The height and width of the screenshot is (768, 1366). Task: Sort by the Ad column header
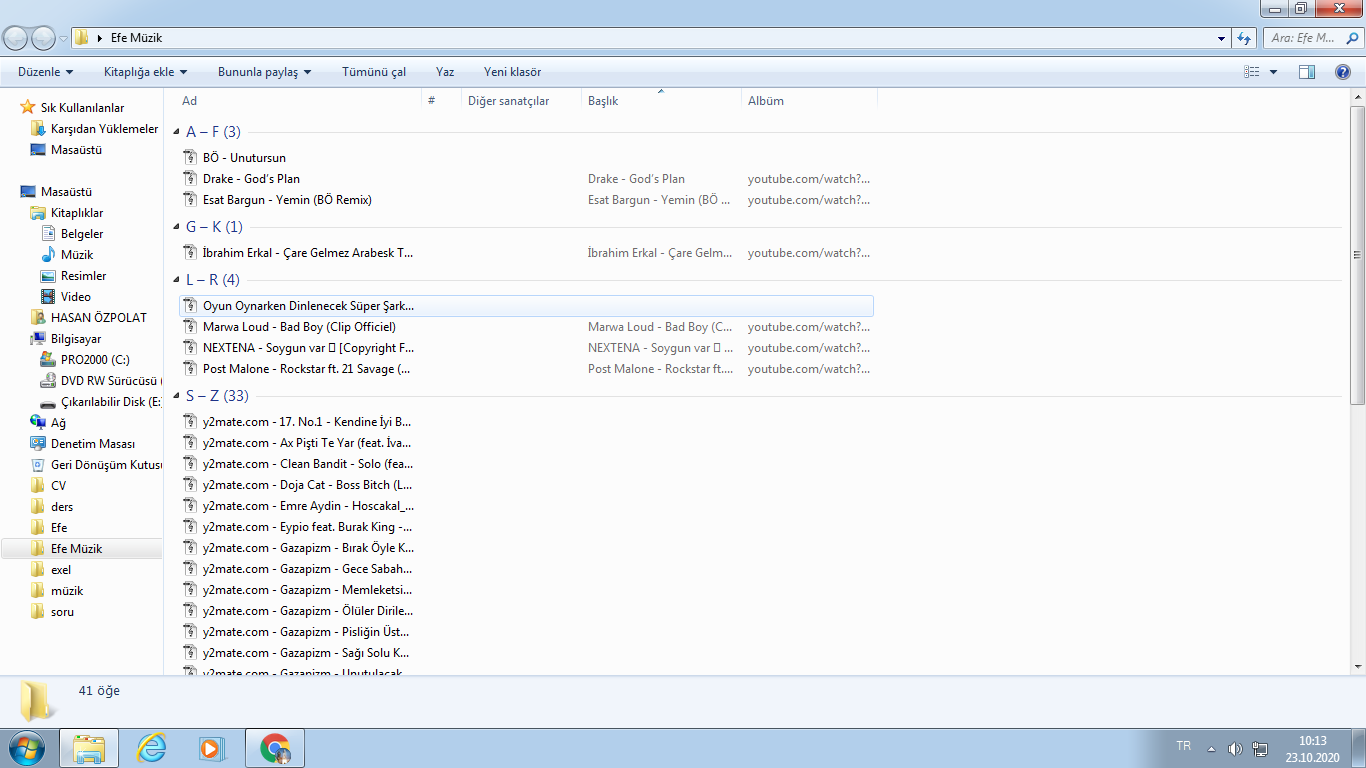[299, 101]
